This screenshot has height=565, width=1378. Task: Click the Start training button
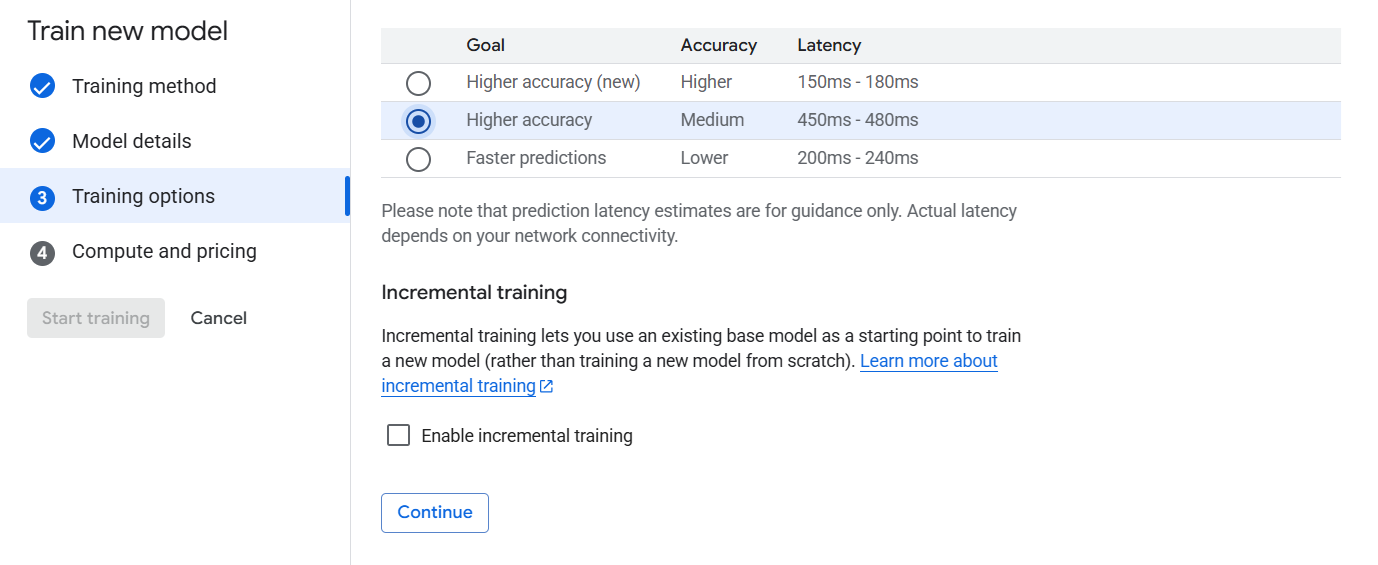click(x=96, y=318)
